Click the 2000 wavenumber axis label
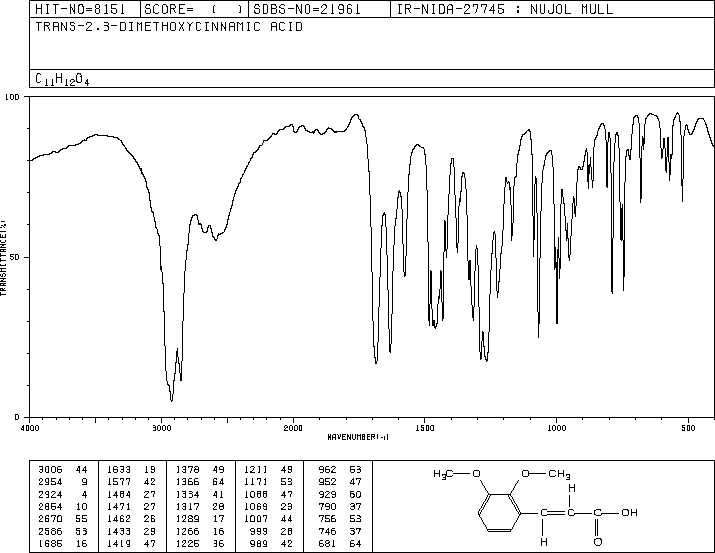Image resolution: width=715 pixels, height=553 pixels. click(293, 428)
